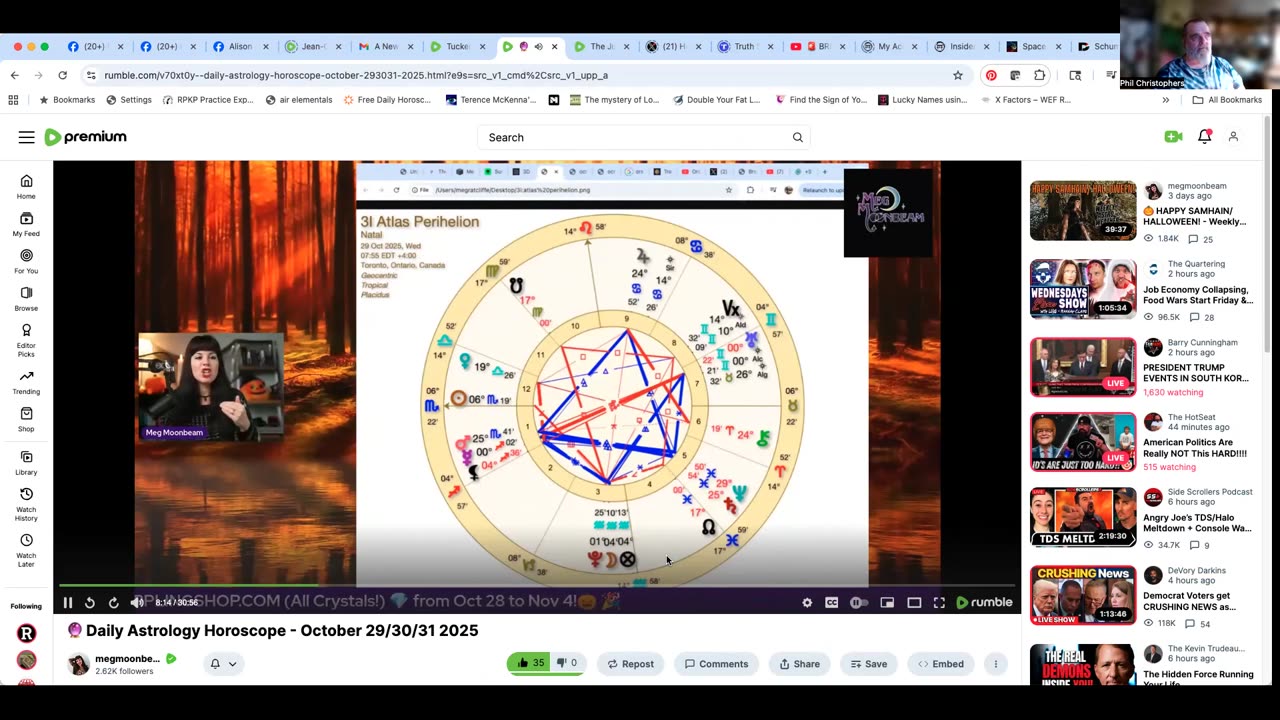The image size is (1280, 720).
Task: Click the Pinterest extension icon
Action: [991, 75]
